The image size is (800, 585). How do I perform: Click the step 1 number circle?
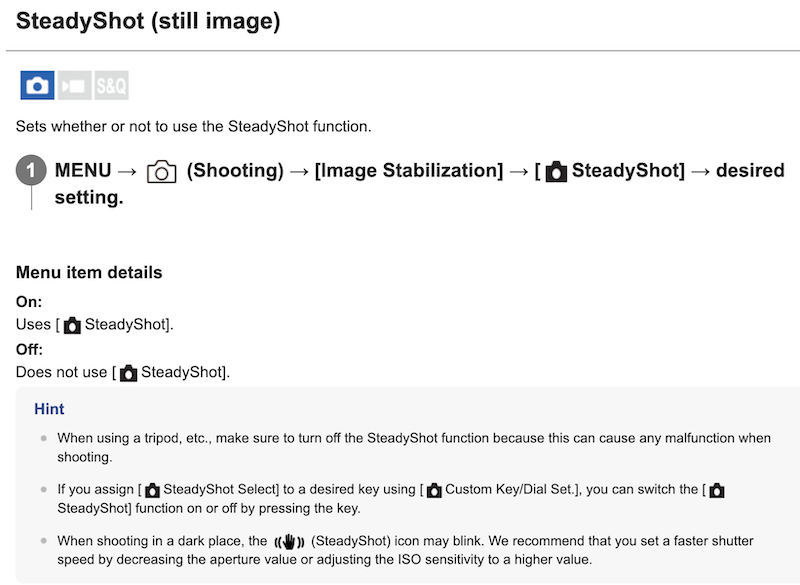click(31, 171)
